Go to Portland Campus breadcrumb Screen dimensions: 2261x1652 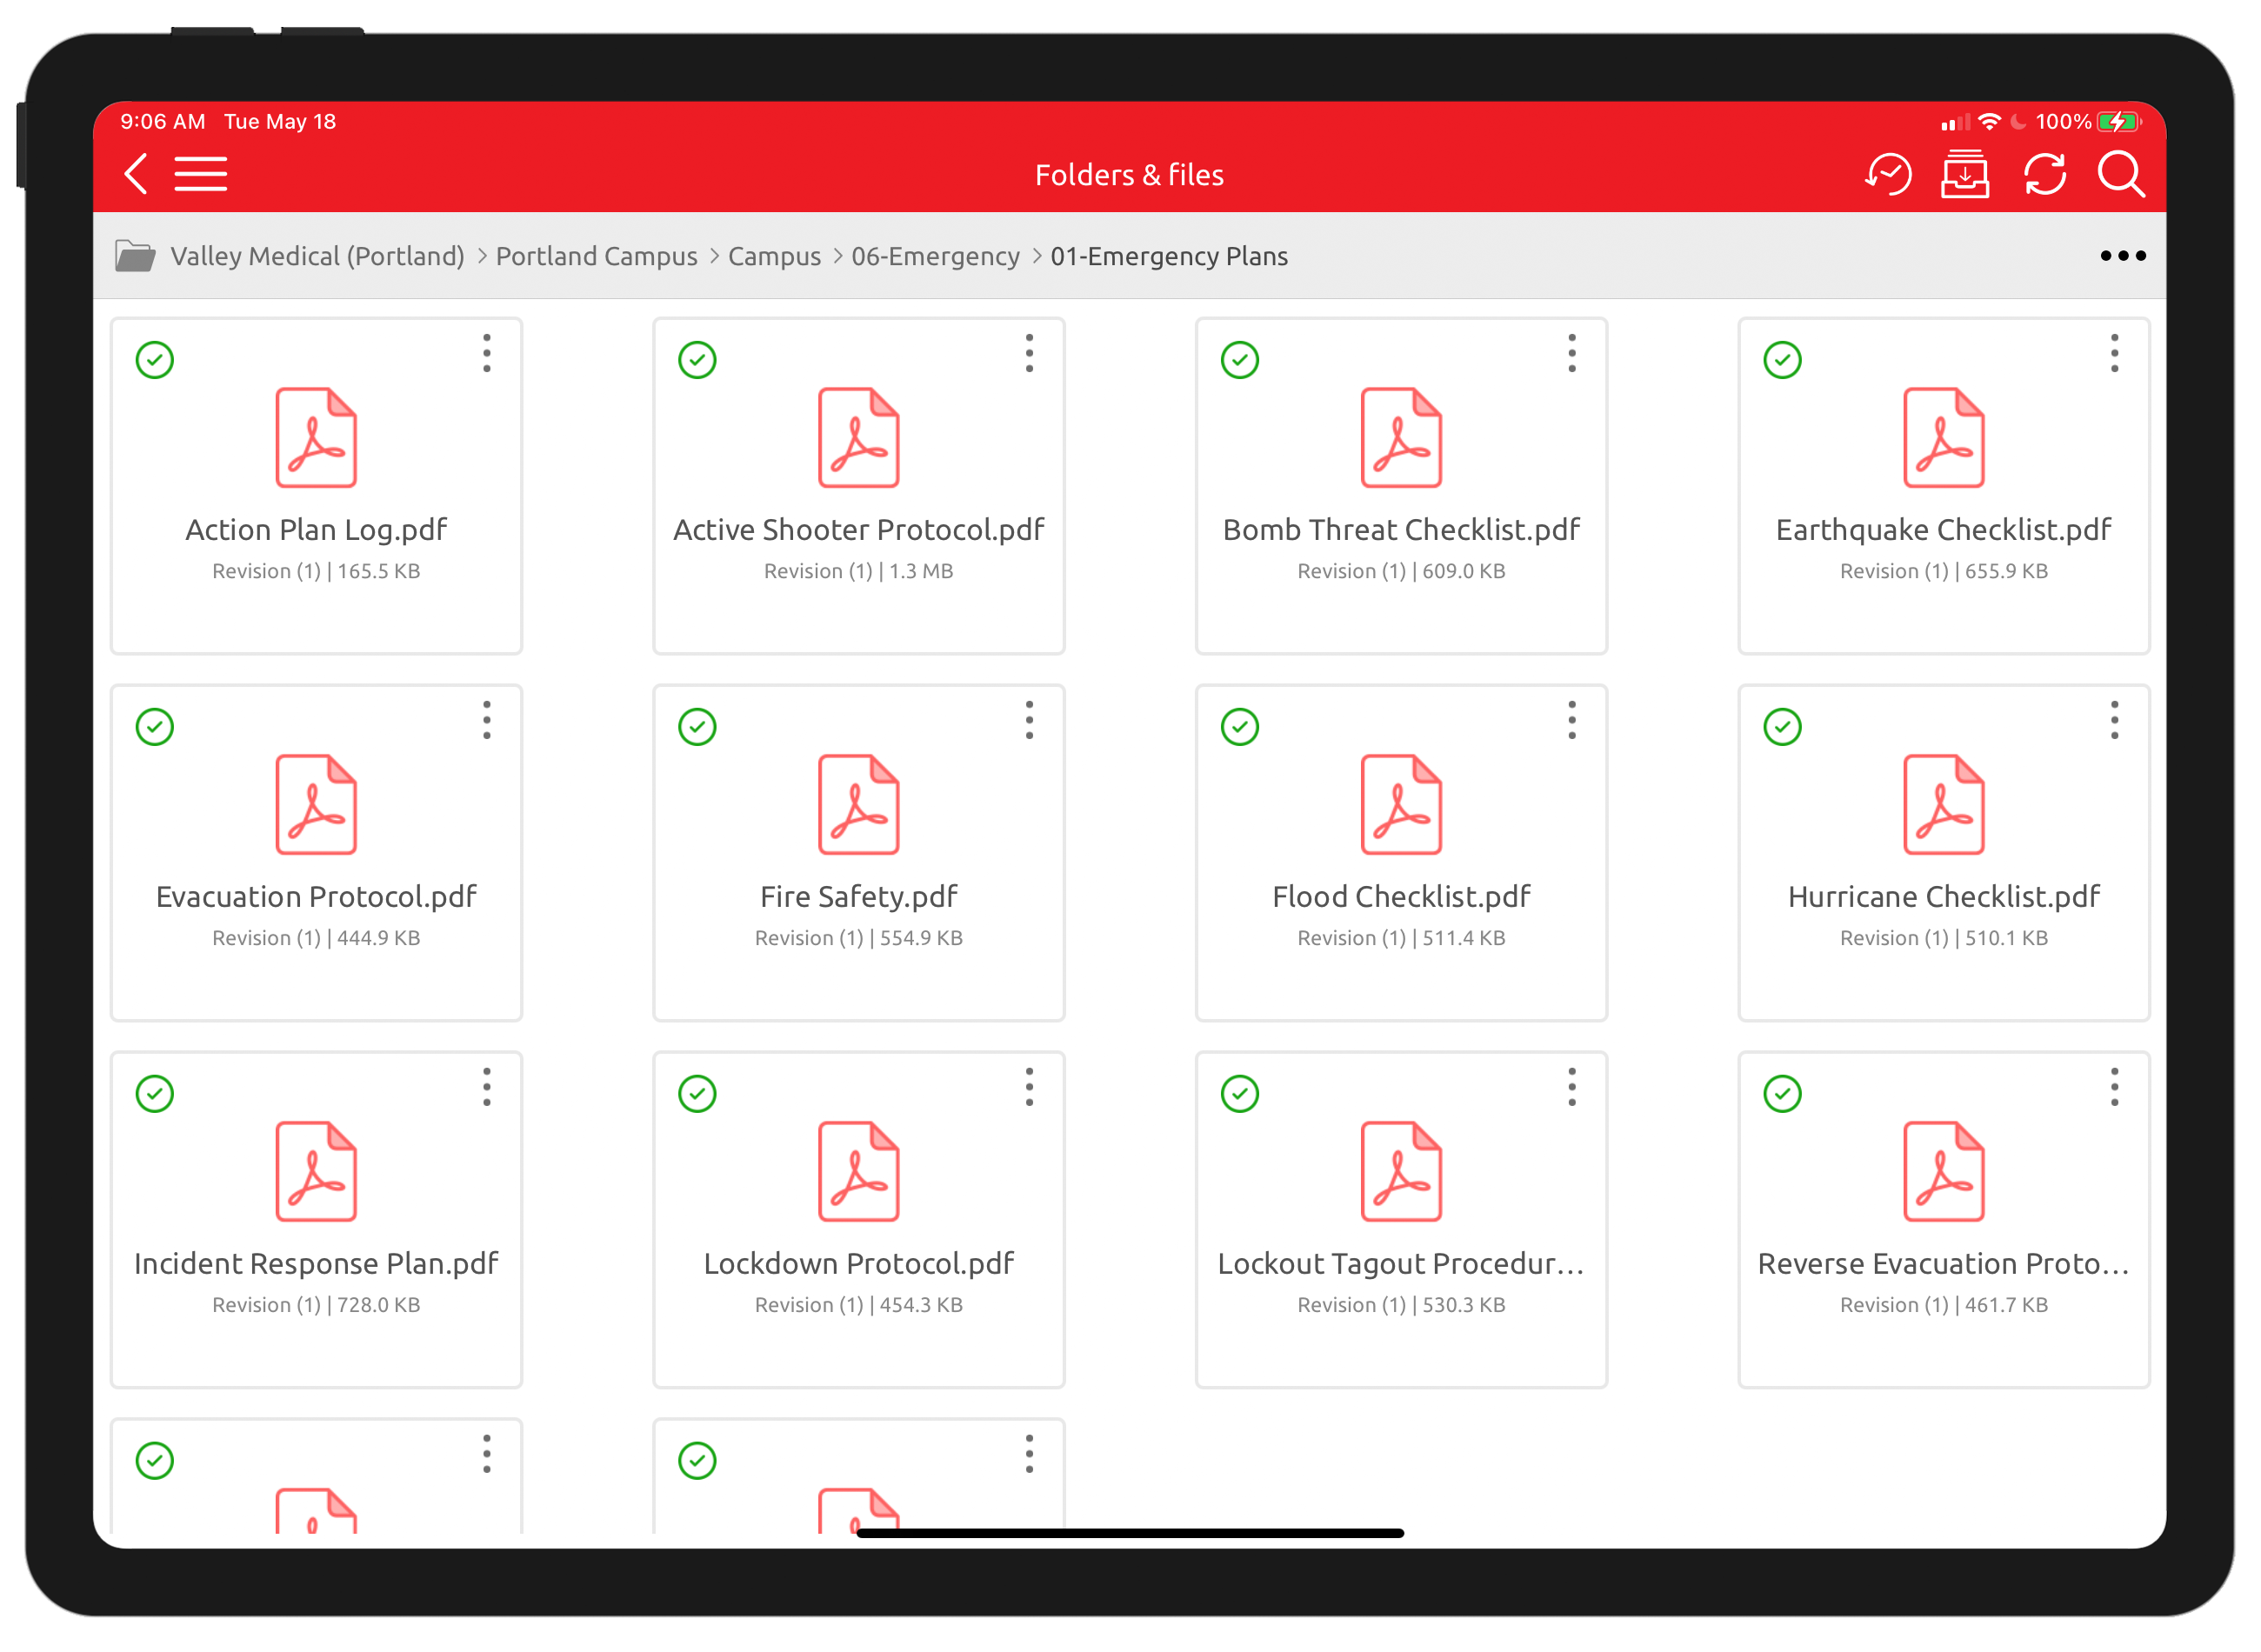click(x=597, y=256)
